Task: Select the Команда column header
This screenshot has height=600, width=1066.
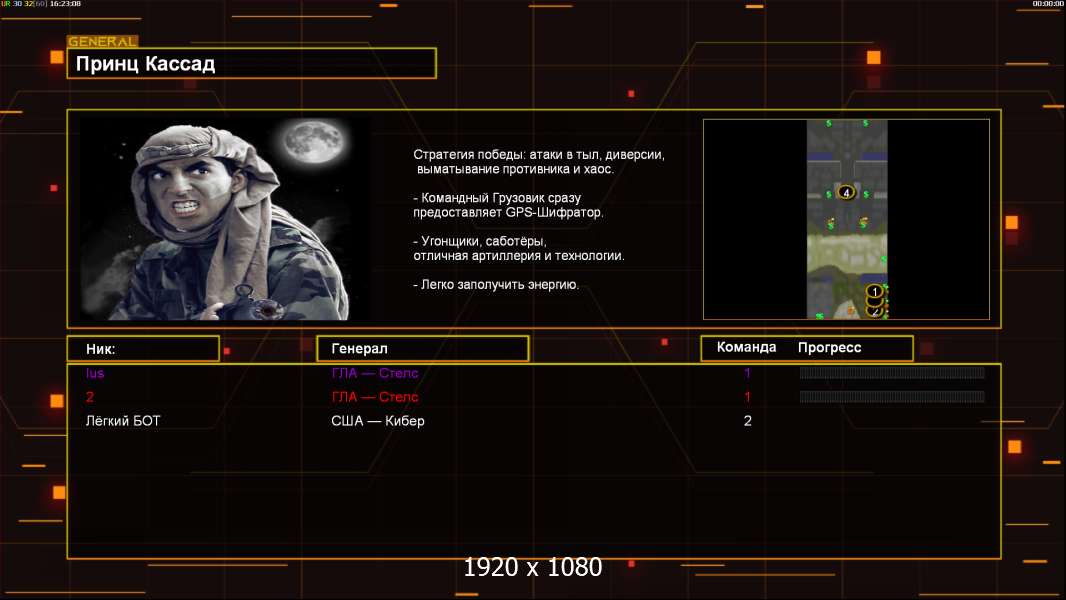Action: point(746,347)
